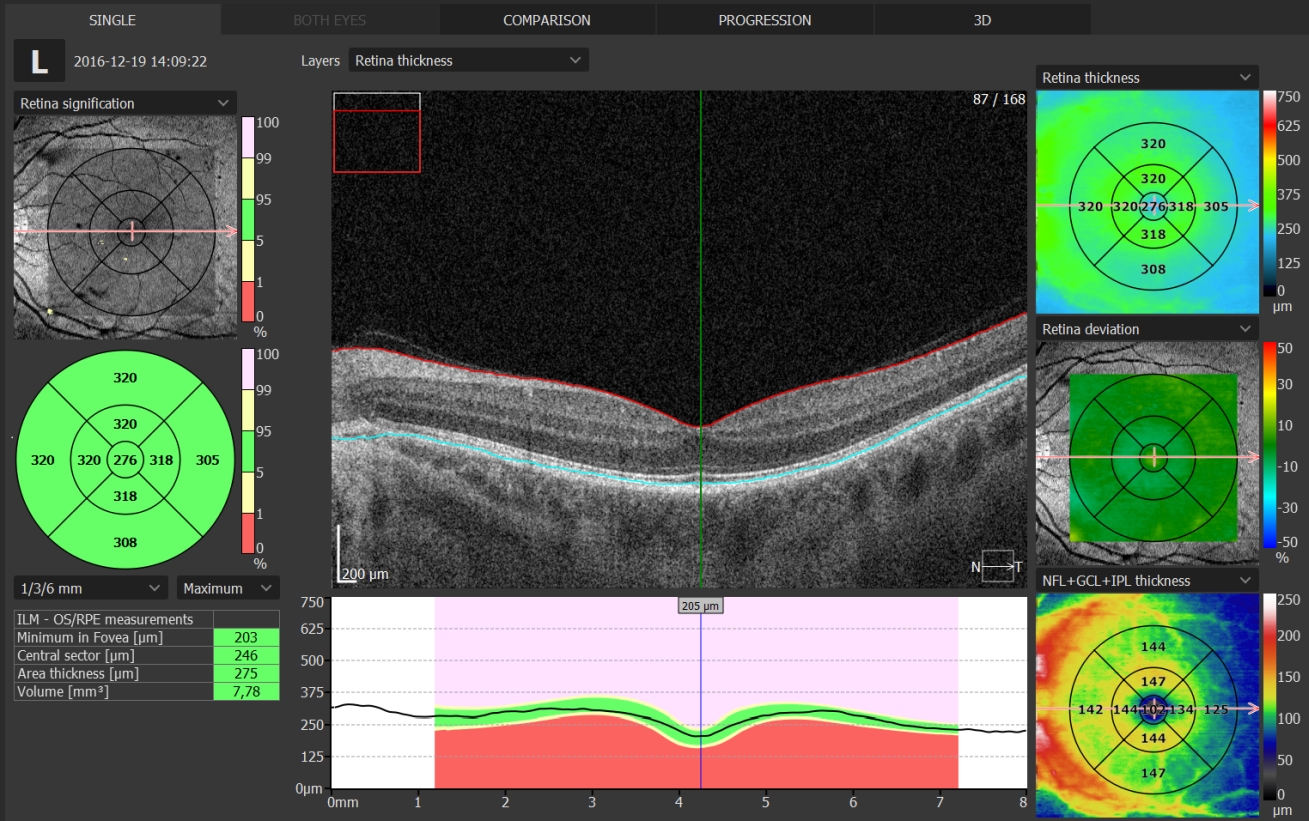Select the Area thickness value 275
This screenshot has width=1309, height=821.
click(x=246, y=673)
